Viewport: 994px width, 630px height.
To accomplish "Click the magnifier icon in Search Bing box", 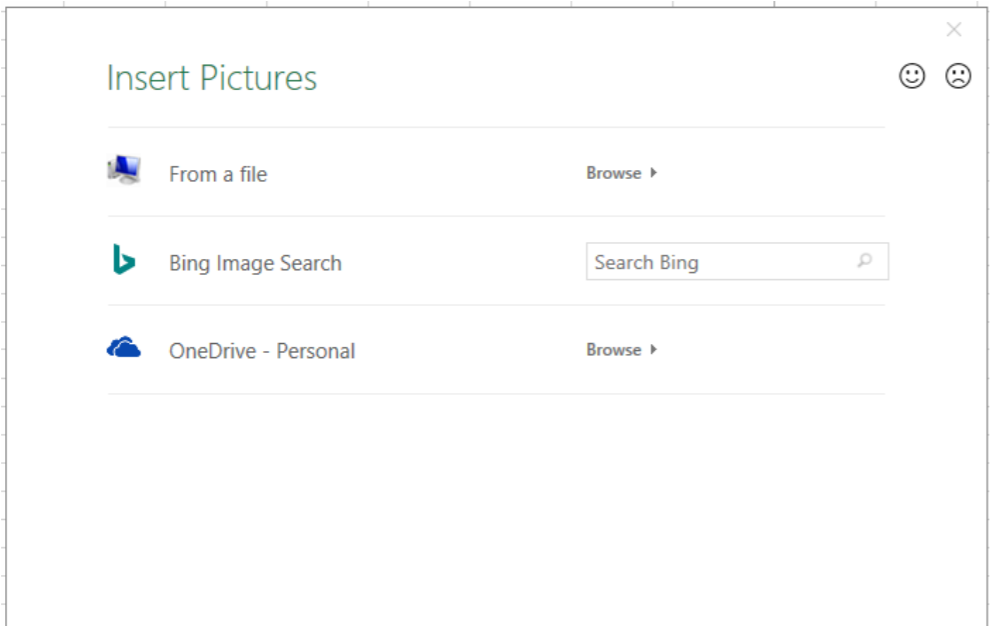I will pyautogui.click(x=865, y=261).
